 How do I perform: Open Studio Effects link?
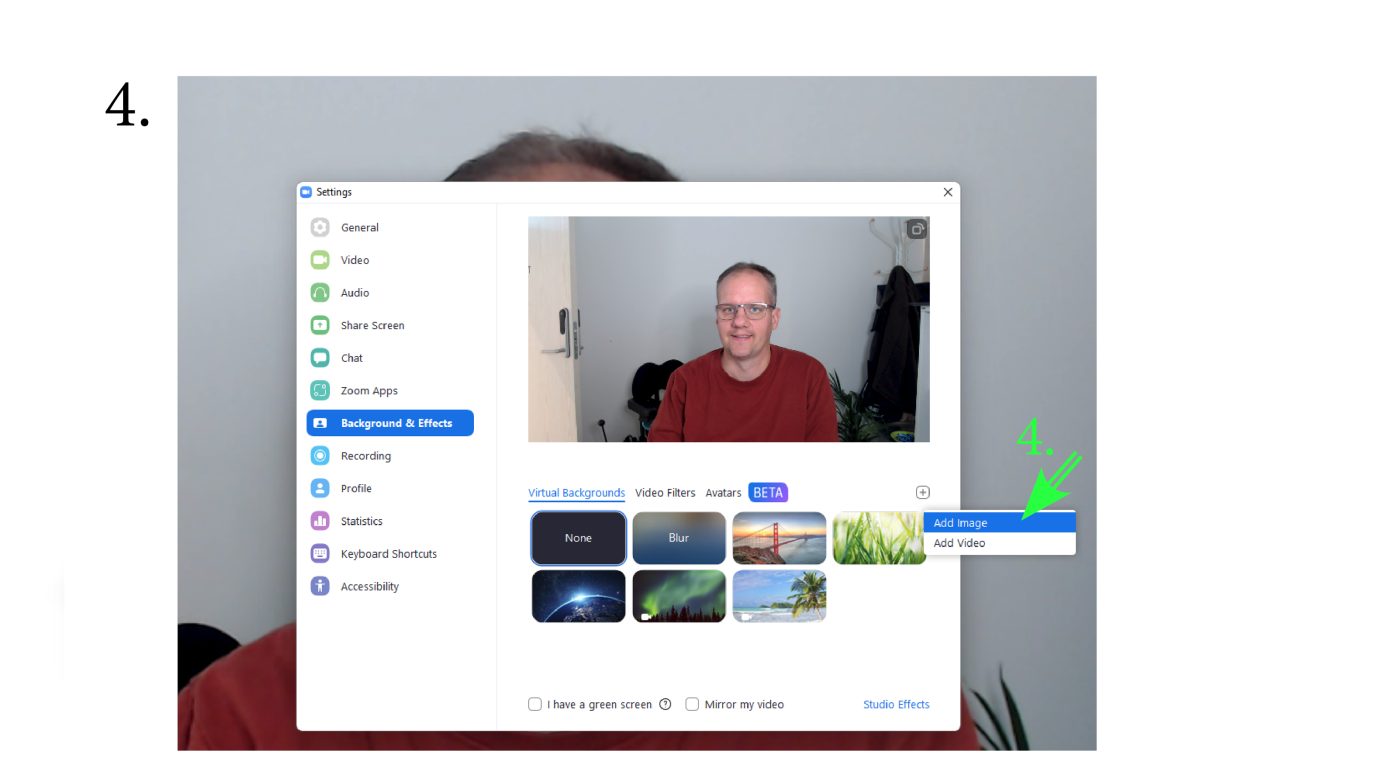(x=896, y=704)
